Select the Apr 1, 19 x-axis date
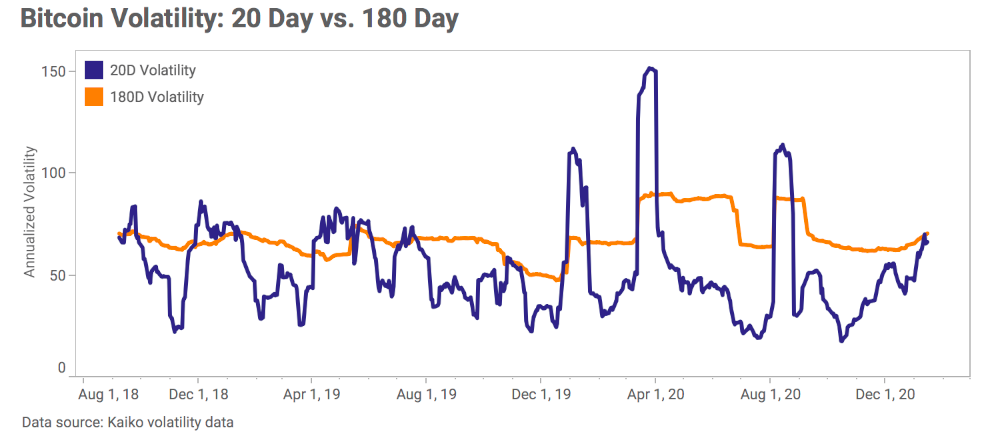Screen dimensions: 985x434 pos(313,394)
